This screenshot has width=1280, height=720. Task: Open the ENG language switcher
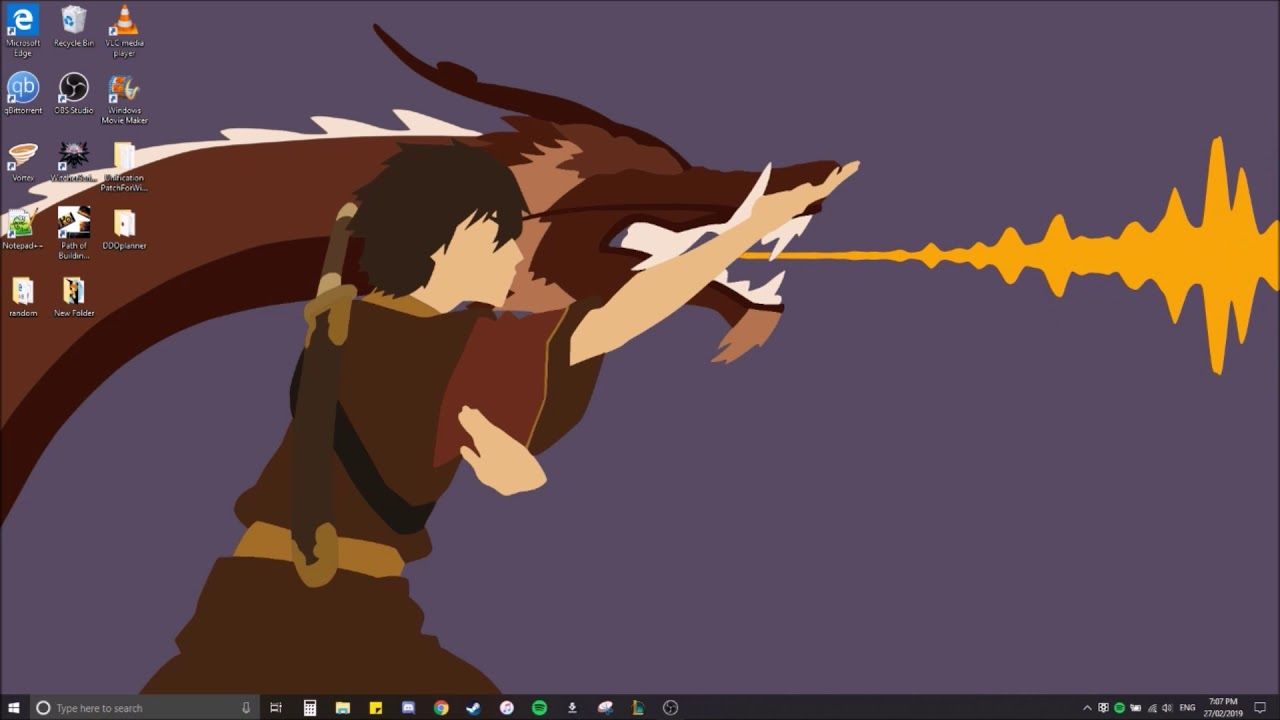click(x=1188, y=707)
